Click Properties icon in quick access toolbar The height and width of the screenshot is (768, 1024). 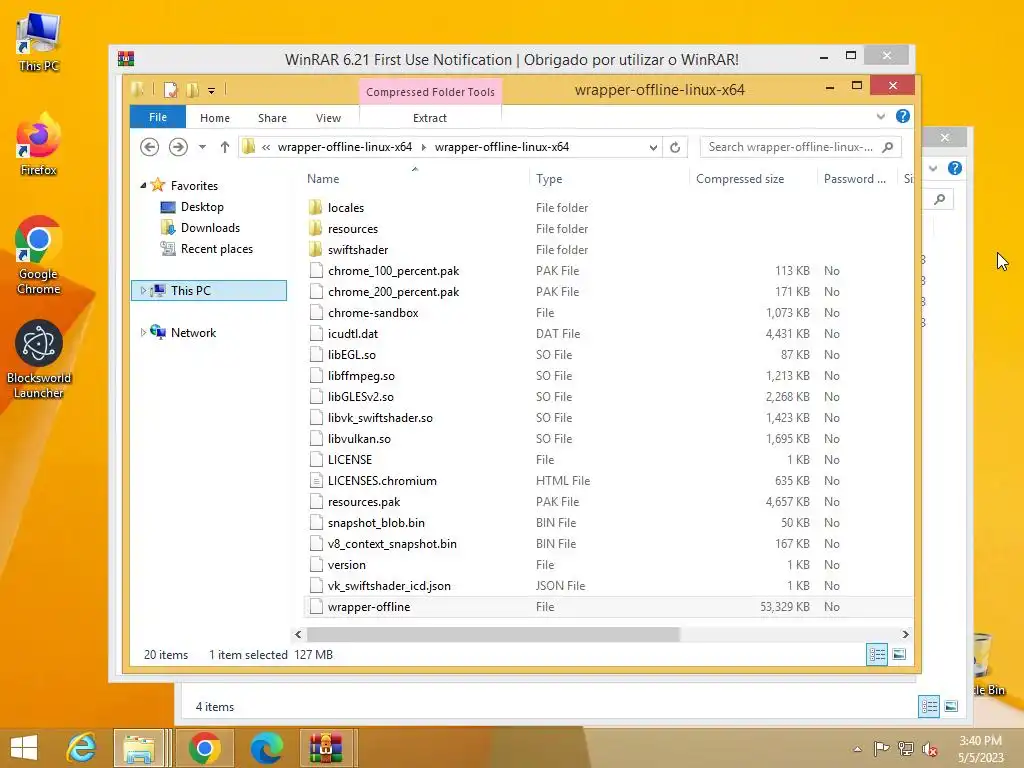pos(170,90)
